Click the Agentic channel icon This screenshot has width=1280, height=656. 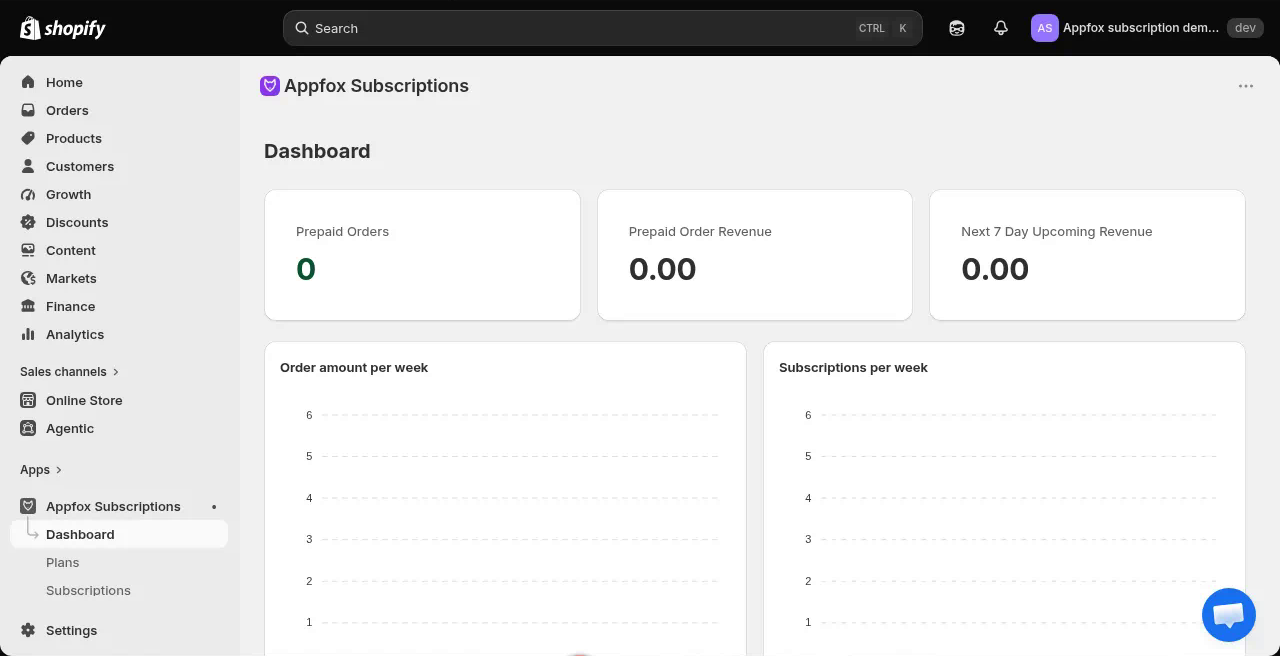coord(28,428)
